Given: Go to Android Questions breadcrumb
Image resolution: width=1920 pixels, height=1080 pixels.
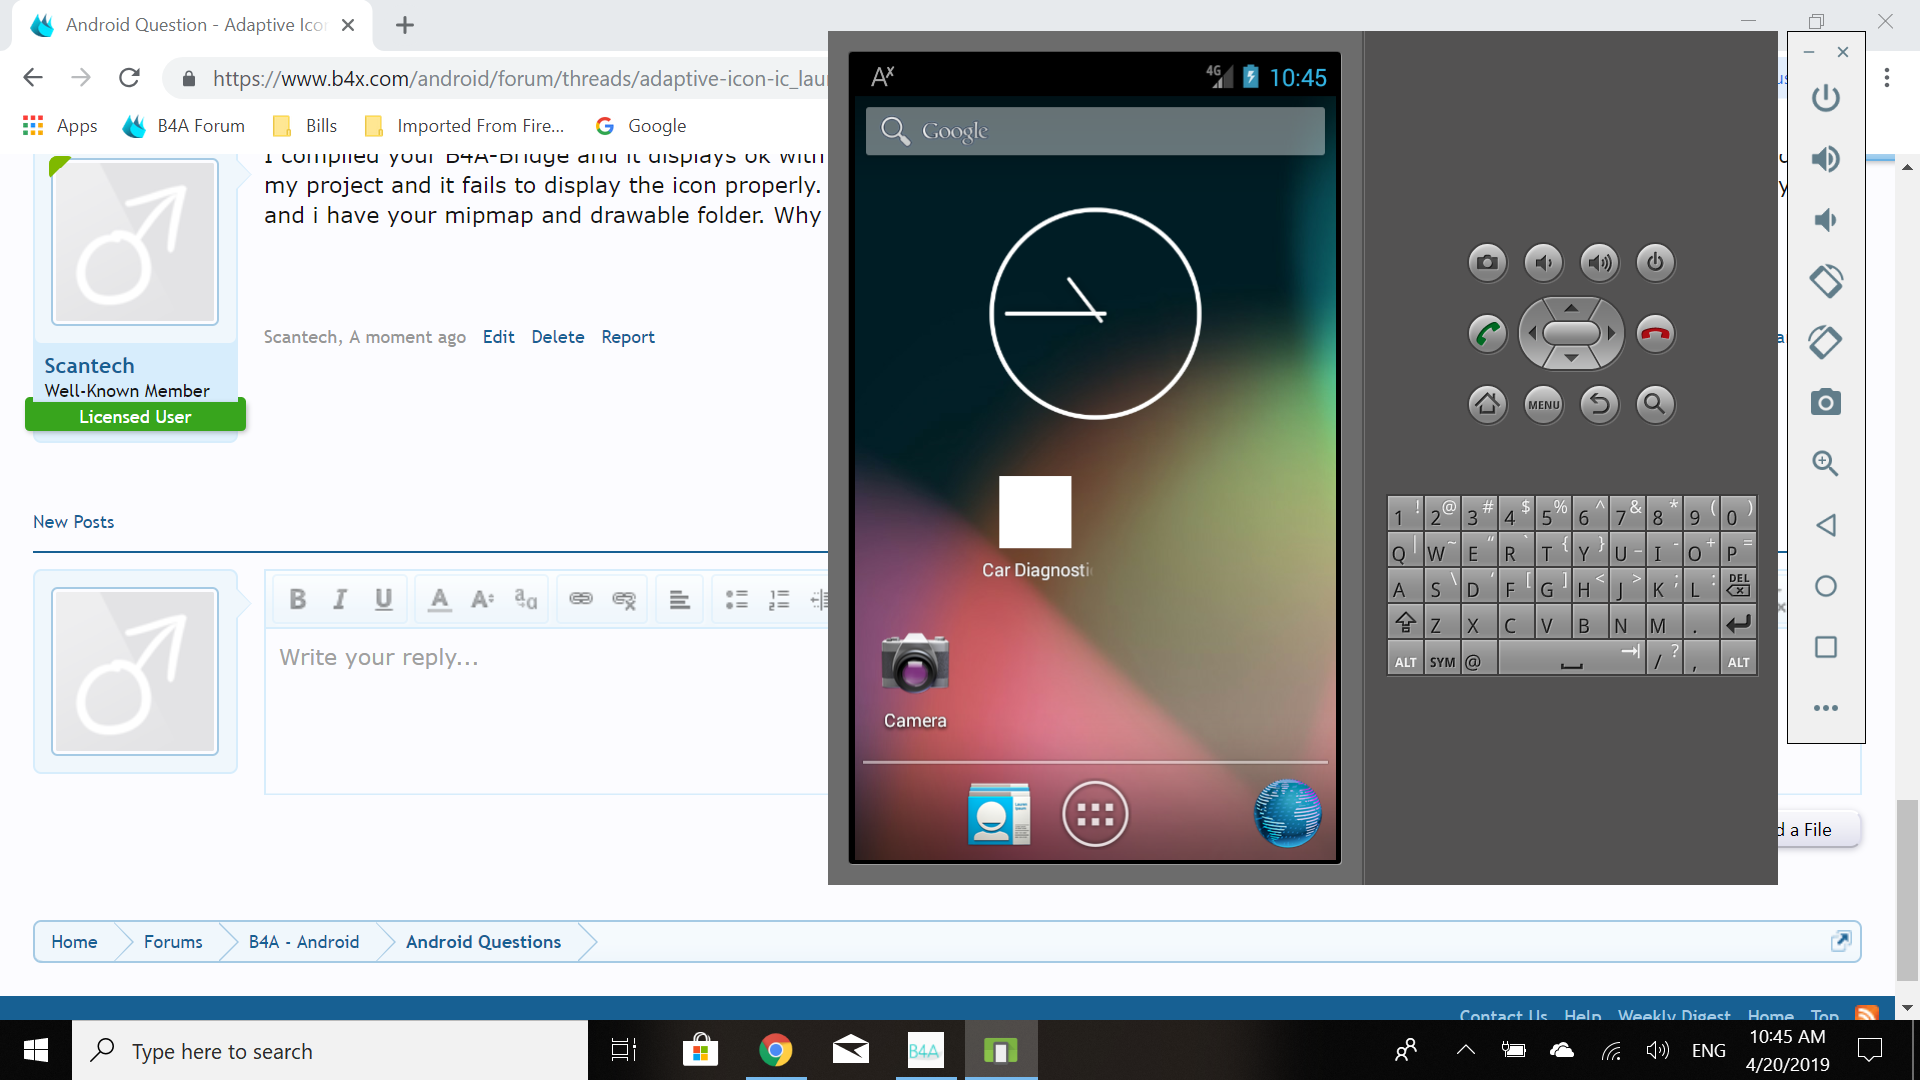Looking at the screenshot, I should click(483, 942).
